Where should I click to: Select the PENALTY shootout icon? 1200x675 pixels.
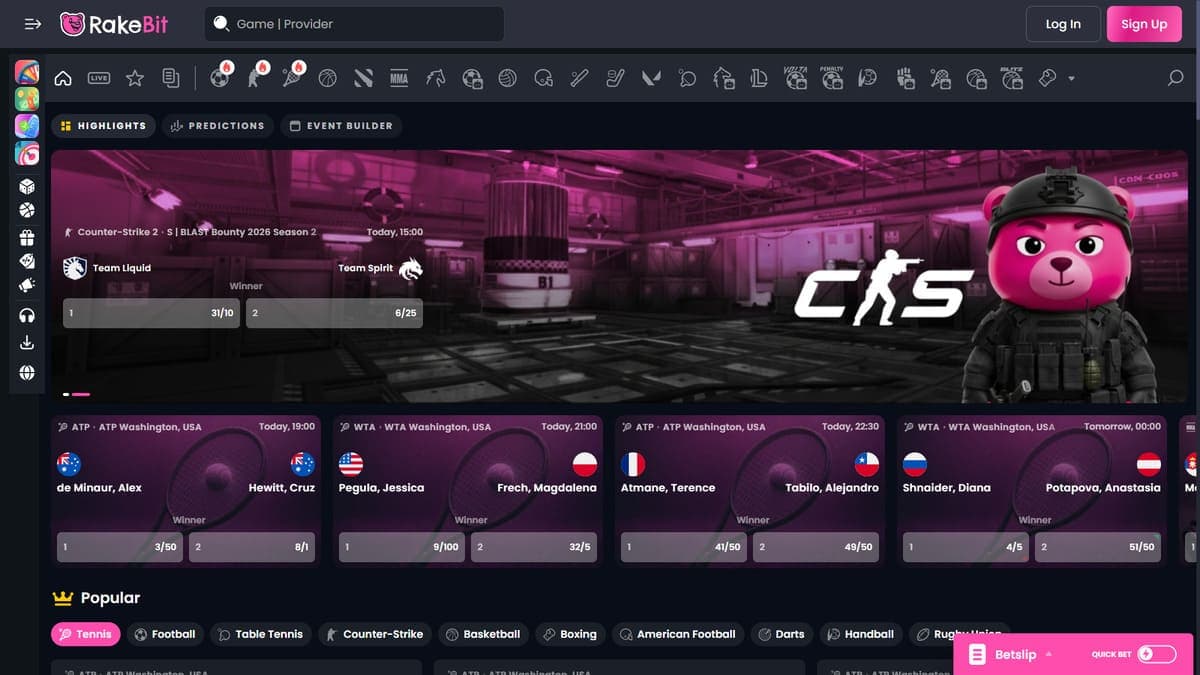pyautogui.click(x=832, y=78)
